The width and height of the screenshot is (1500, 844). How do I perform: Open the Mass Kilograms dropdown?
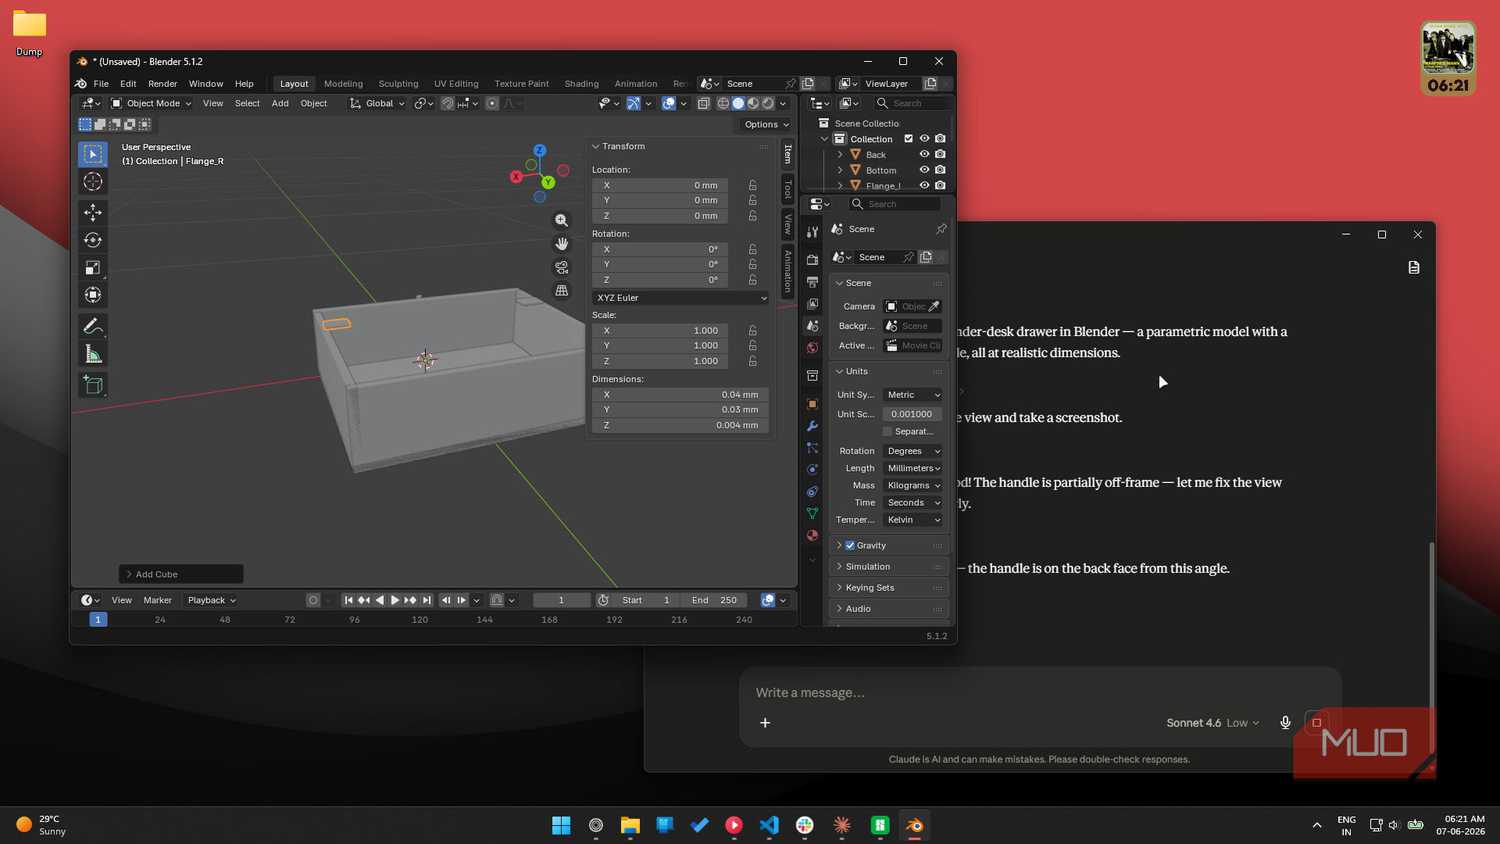tap(912, 485)
